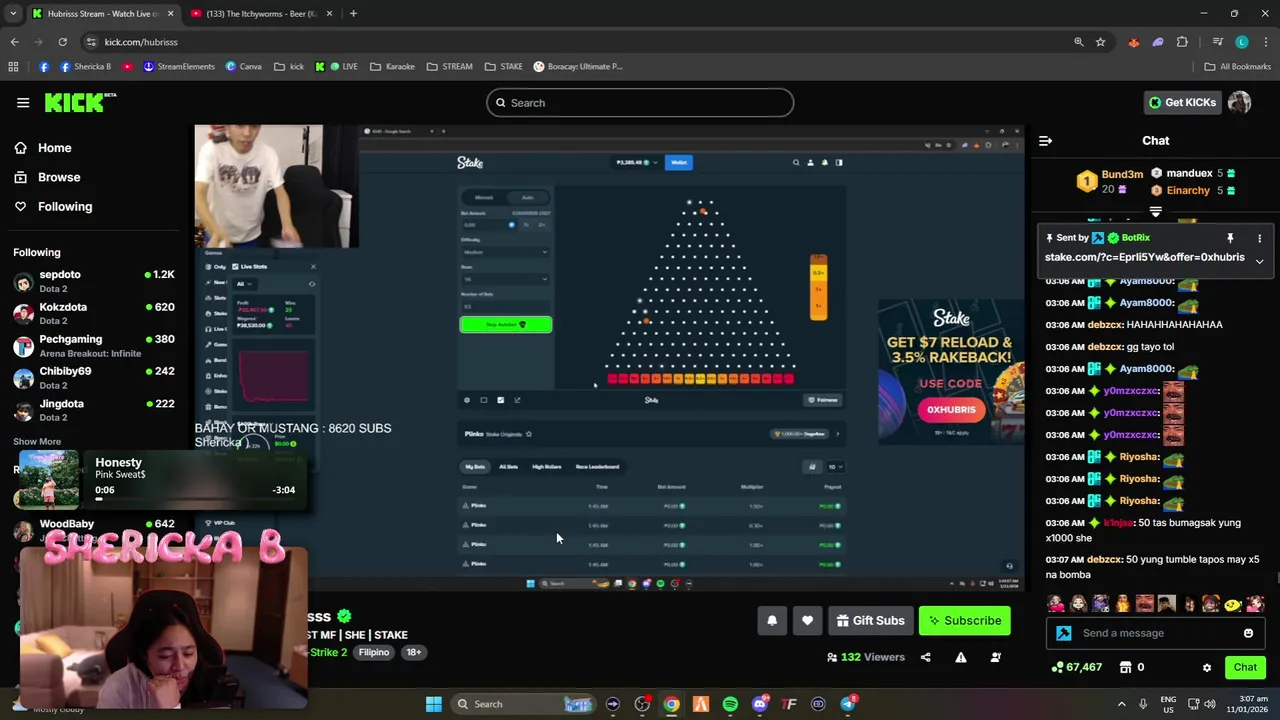Unpin the BotRix pinned message
This screenshot has width=1280, height=720.
coord(1230,238)
